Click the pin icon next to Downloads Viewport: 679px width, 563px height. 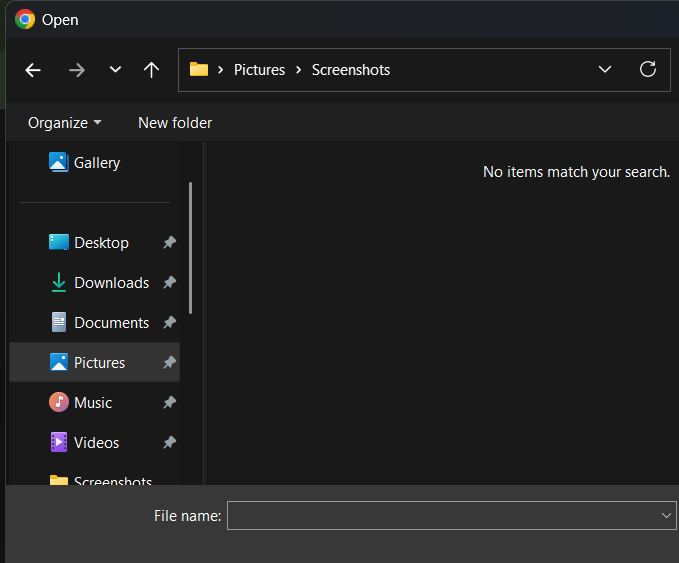click(169, 282)
